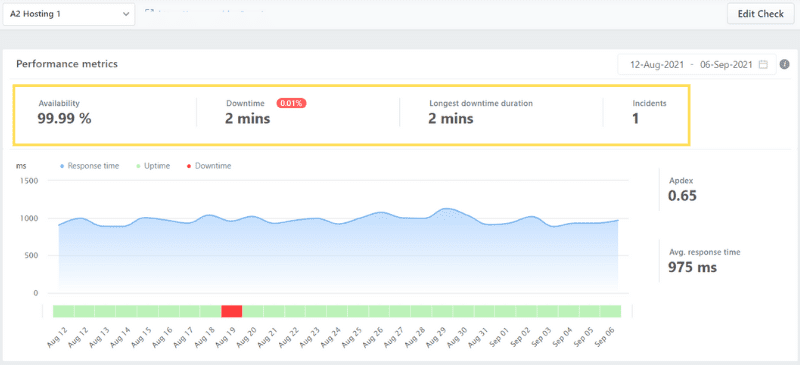
Task: Toggle Downtime legend series
Action: pyautogui.click(x=209, y=166)
